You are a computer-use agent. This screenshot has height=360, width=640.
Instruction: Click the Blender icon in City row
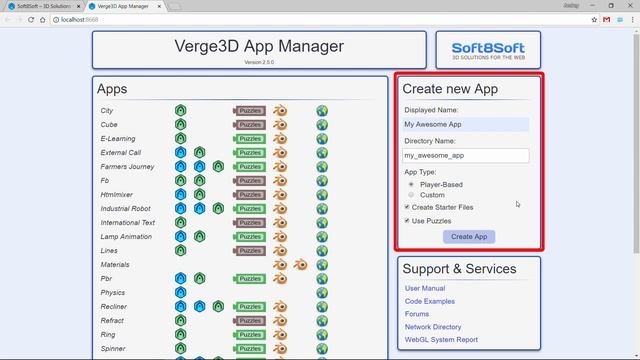click(x=280, y=110)
